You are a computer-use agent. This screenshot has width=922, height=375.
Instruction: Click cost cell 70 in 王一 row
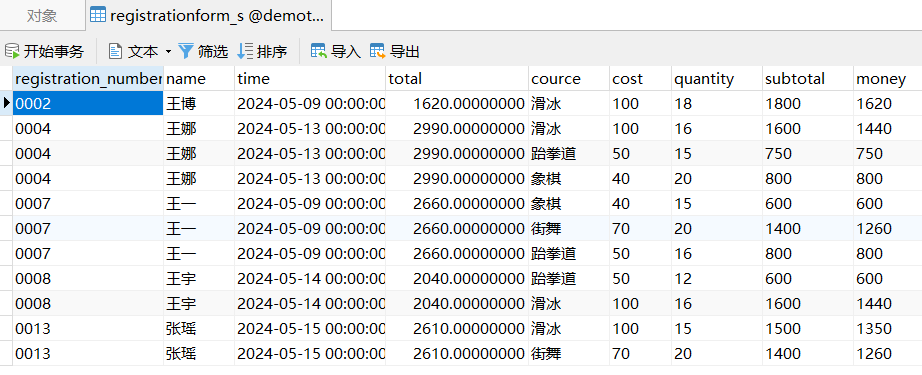coord(640,228)
